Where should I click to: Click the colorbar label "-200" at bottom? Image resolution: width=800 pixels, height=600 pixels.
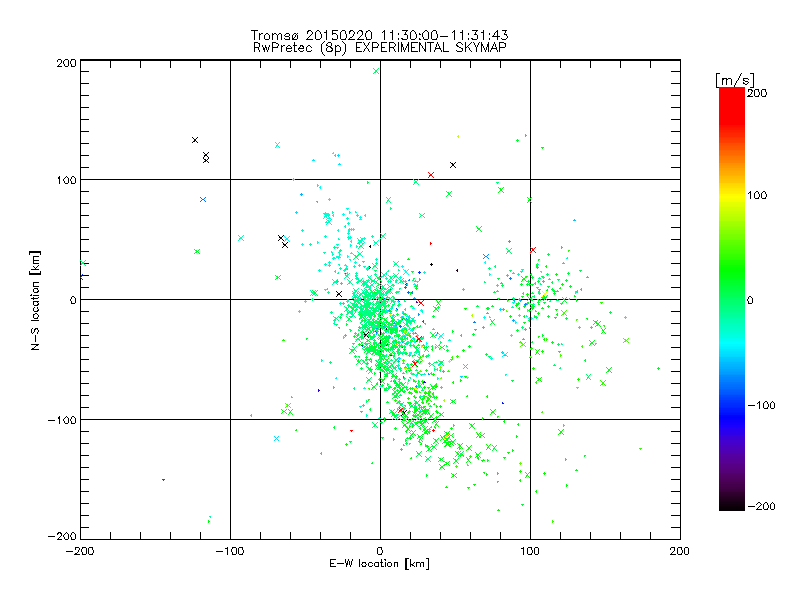pyautogui.click(x=761, y=506)
